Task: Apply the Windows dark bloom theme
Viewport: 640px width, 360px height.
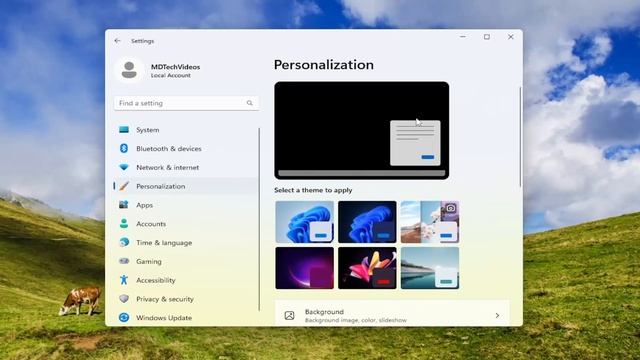Action: 367,222
